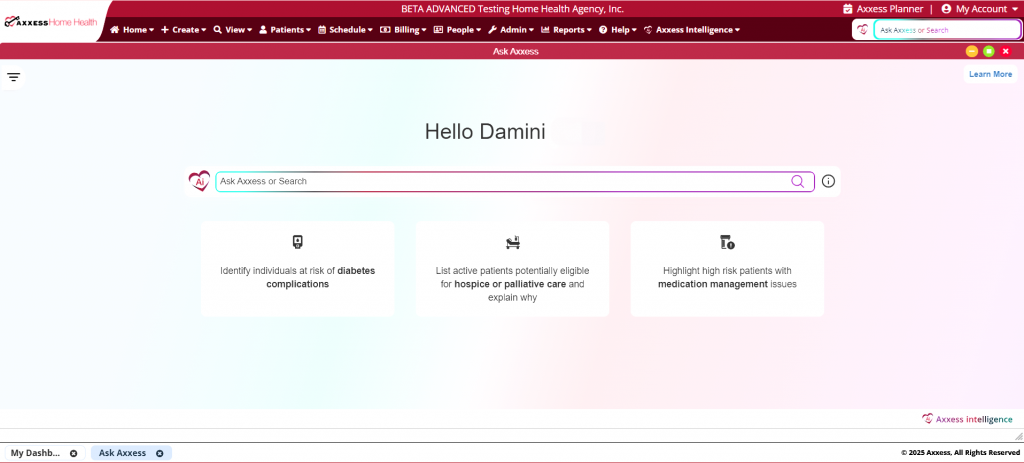Click the 2025 Axxess copyright text

[960, 453]
